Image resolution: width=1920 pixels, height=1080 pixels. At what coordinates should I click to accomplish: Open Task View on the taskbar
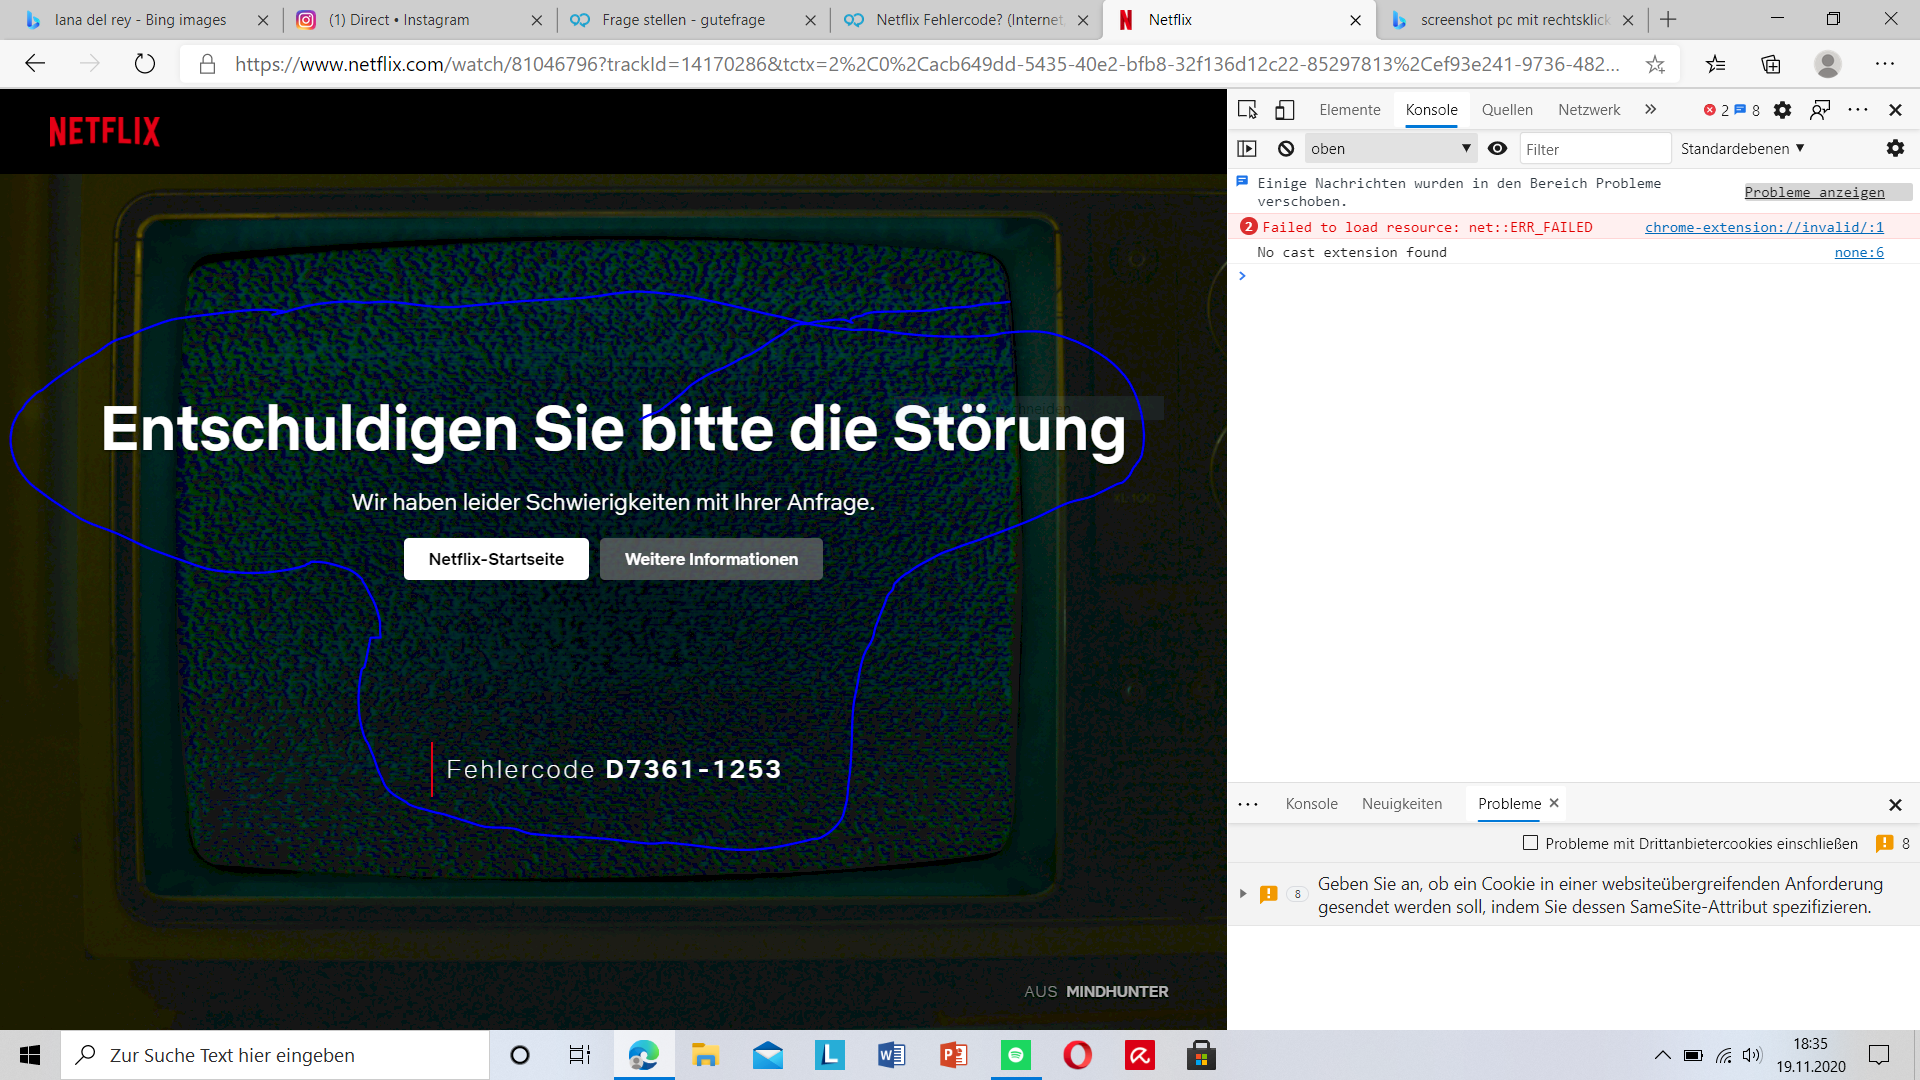580,1055
